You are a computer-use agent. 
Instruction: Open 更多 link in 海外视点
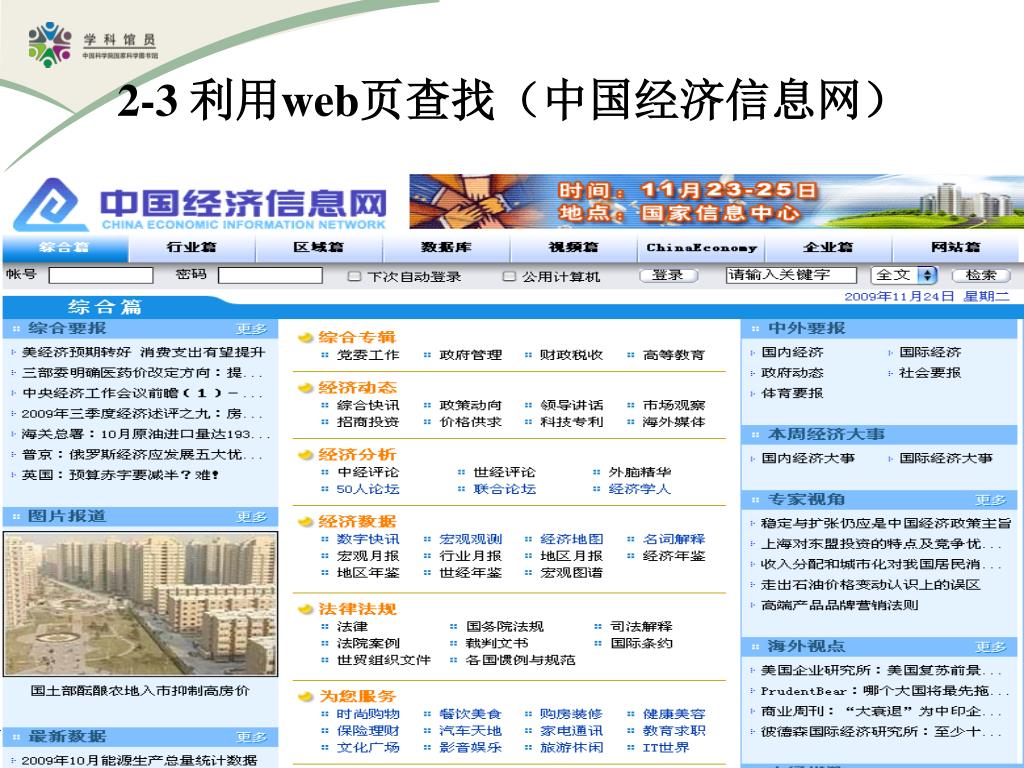(991, 647)
